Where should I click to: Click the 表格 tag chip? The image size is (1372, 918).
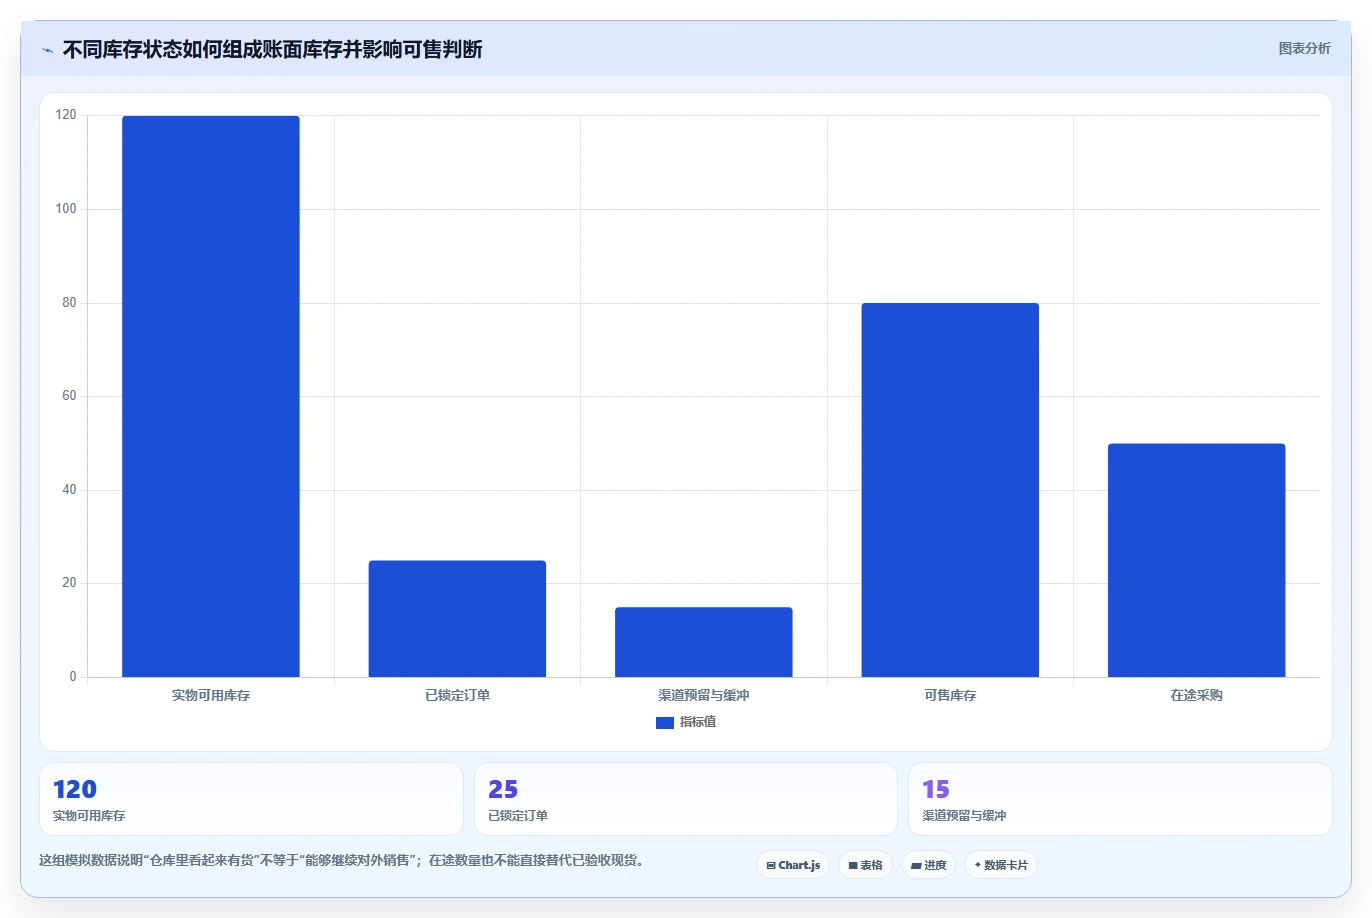(x=865, y=865)
